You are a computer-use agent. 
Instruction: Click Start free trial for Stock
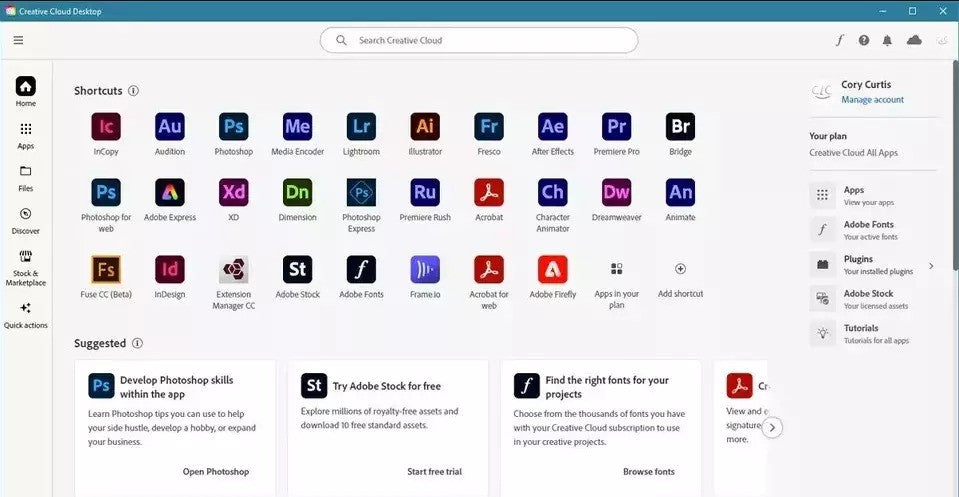pyautogui.click(x=434, y=472)
